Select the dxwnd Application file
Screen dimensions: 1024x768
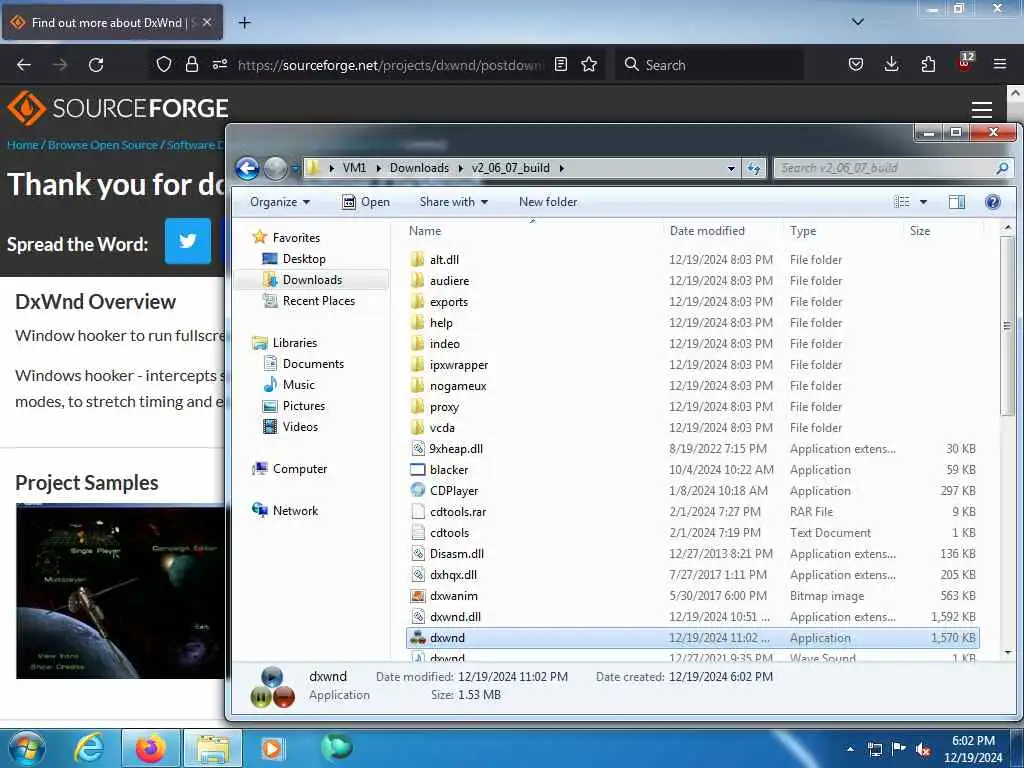pyautogui.click(x=692, y=637)
